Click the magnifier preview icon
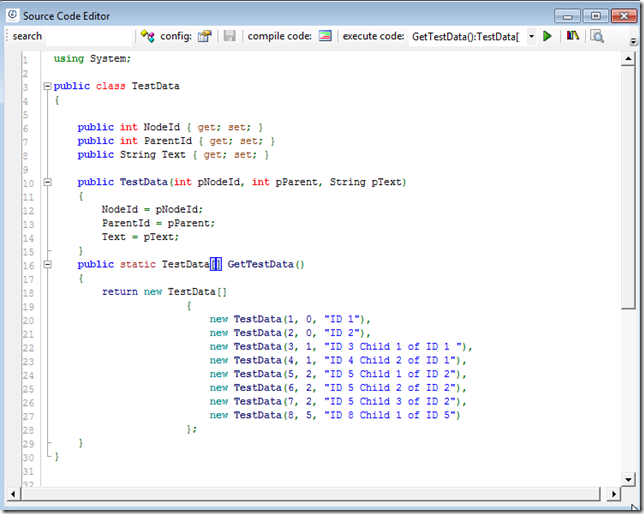The width and height of the screenshot is (644, 514). click(x=597, y=36)
